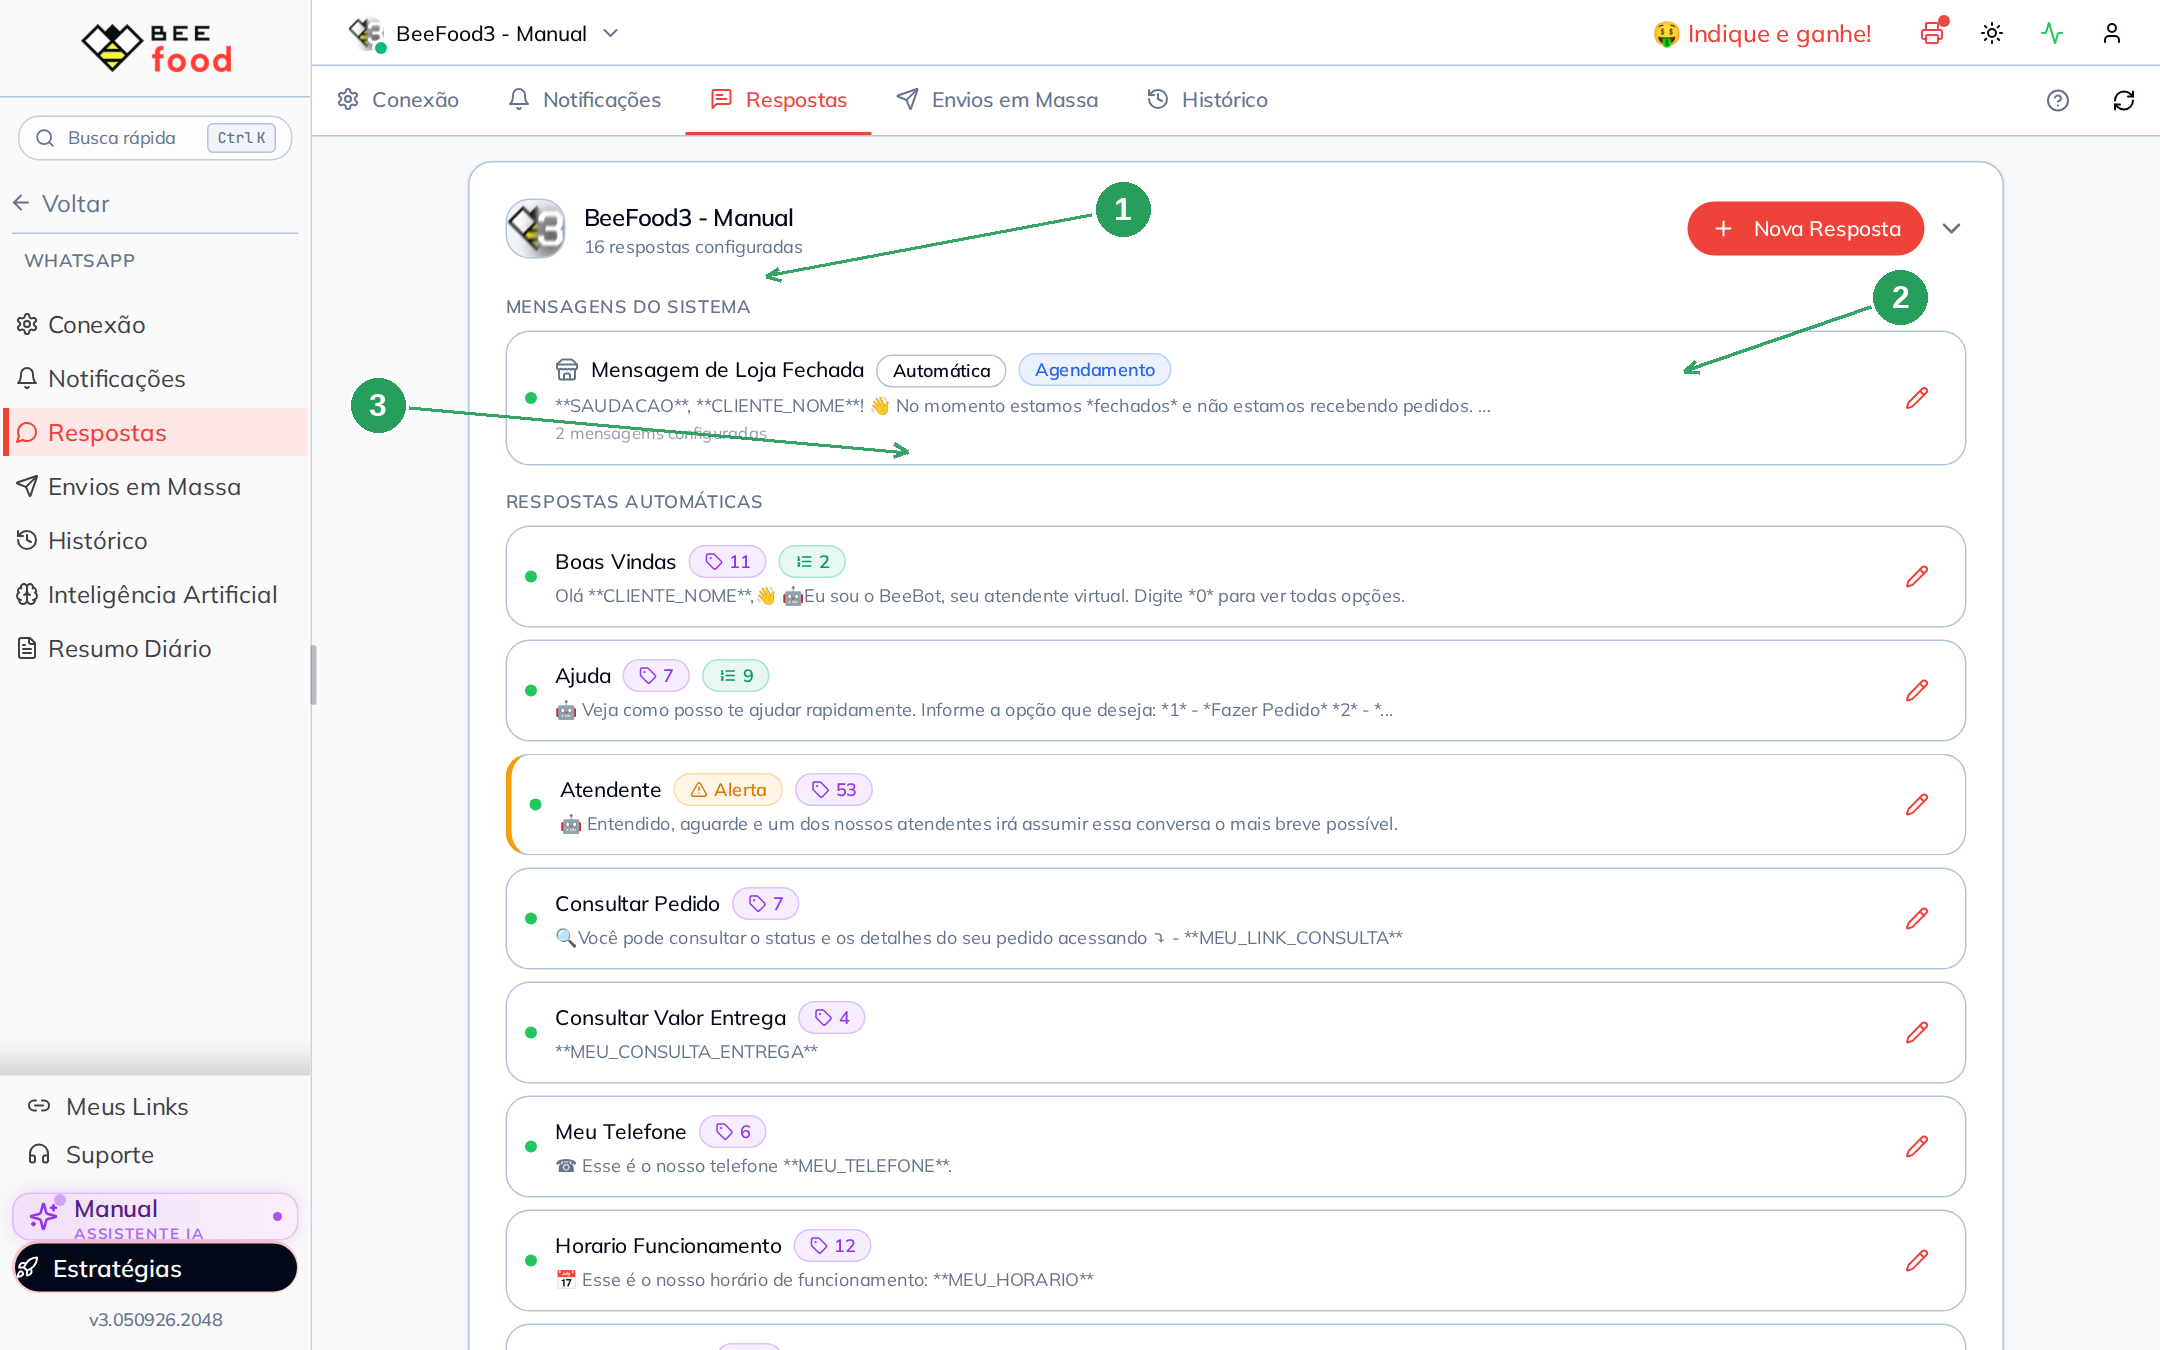2160x1350 pixels.
Task: Edit the Atendente response
Action: click(x=1917, y=804)
